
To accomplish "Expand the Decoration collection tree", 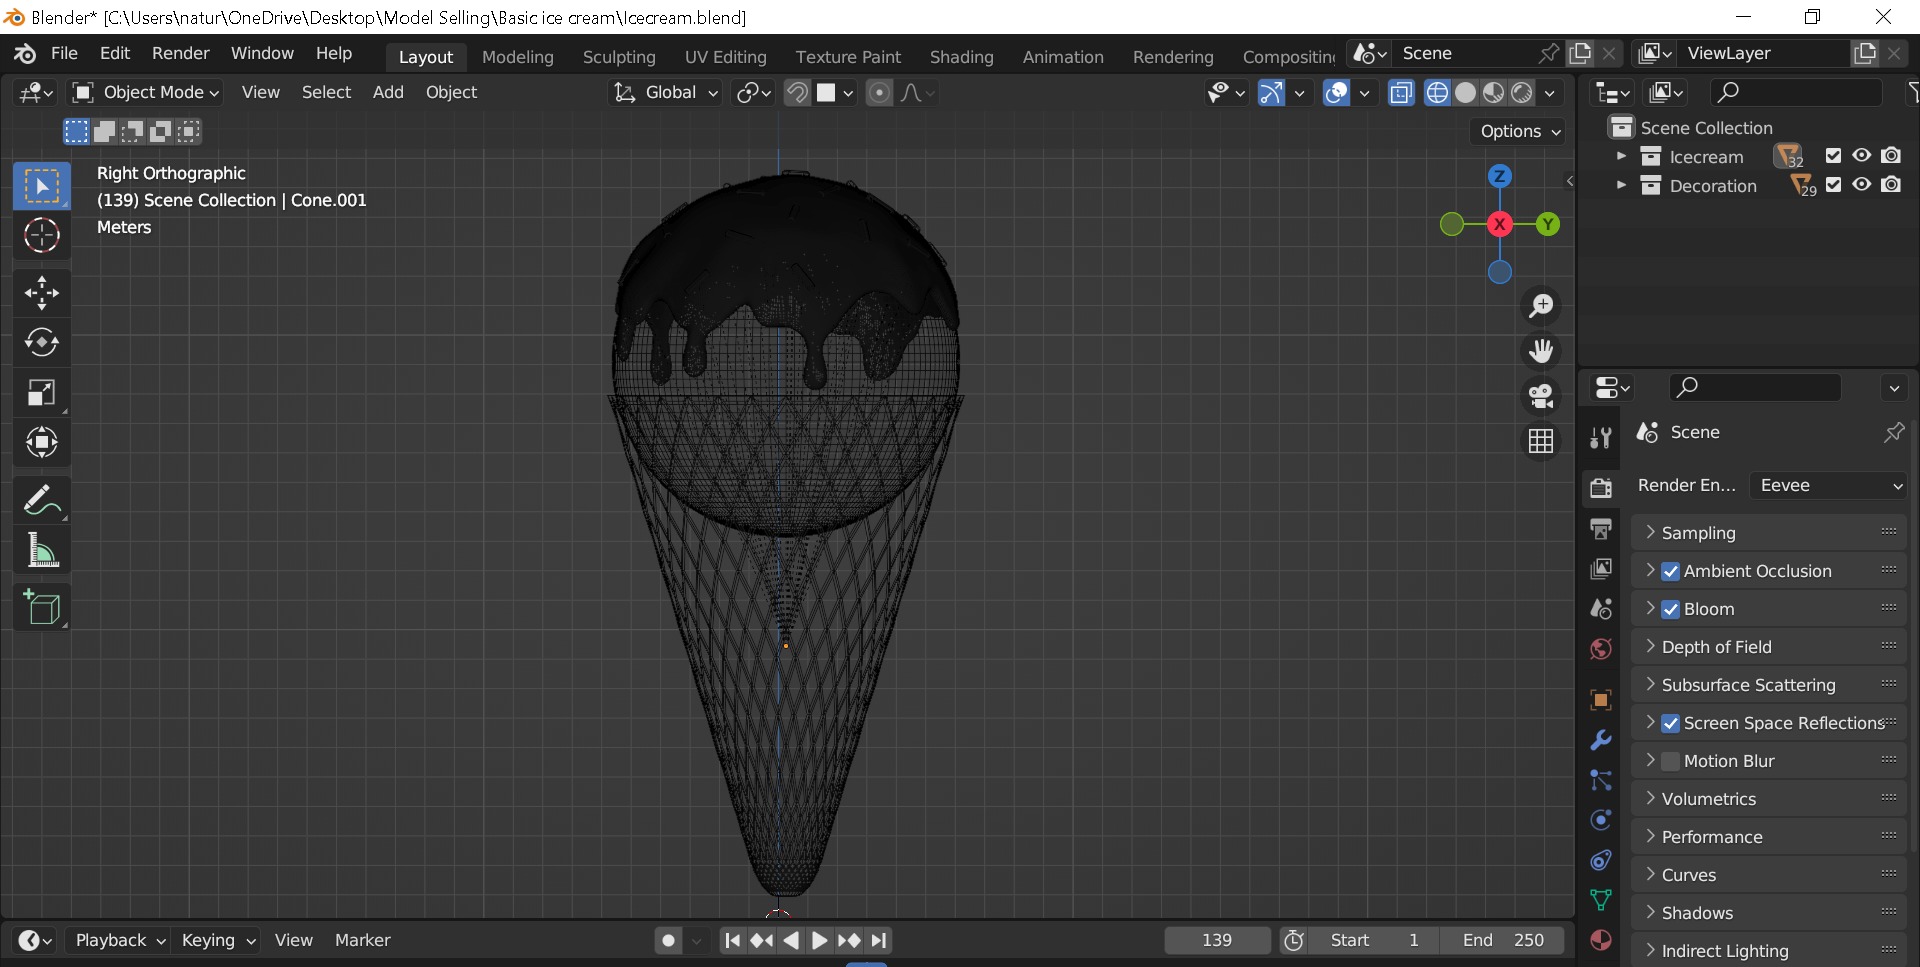I will [1621, 186].
